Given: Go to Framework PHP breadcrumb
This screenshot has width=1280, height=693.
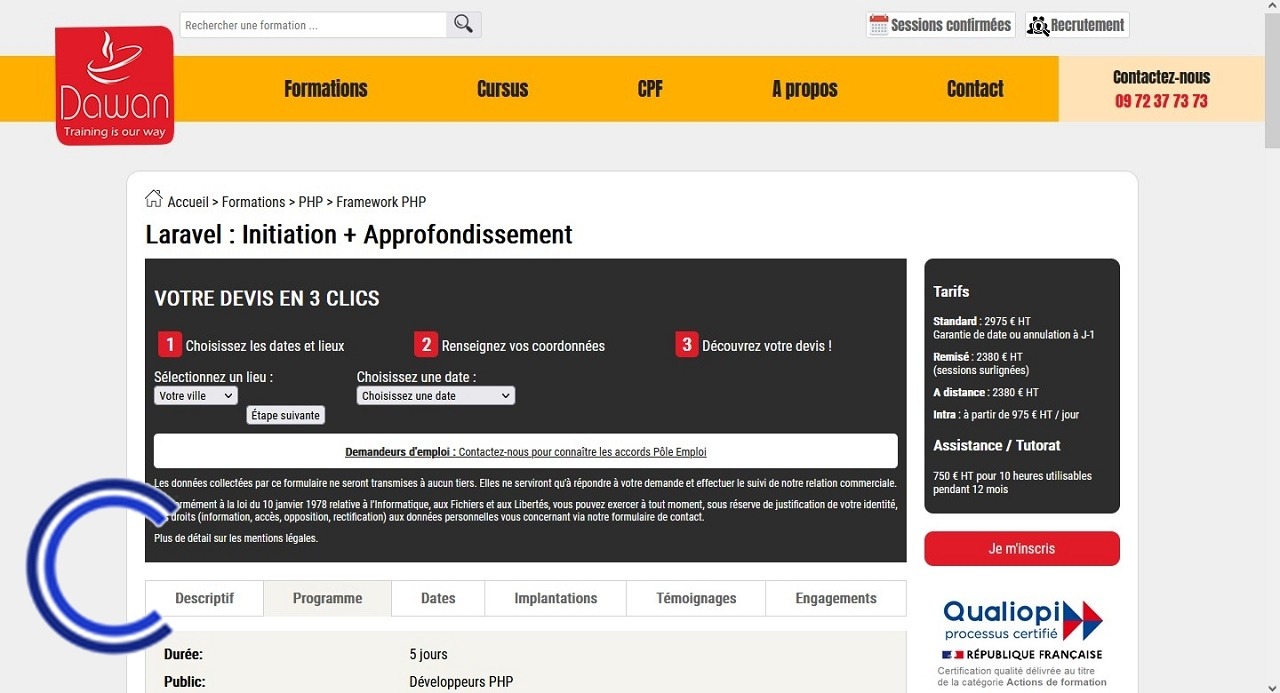Looking at the screenshot, I should pos(381,202).
